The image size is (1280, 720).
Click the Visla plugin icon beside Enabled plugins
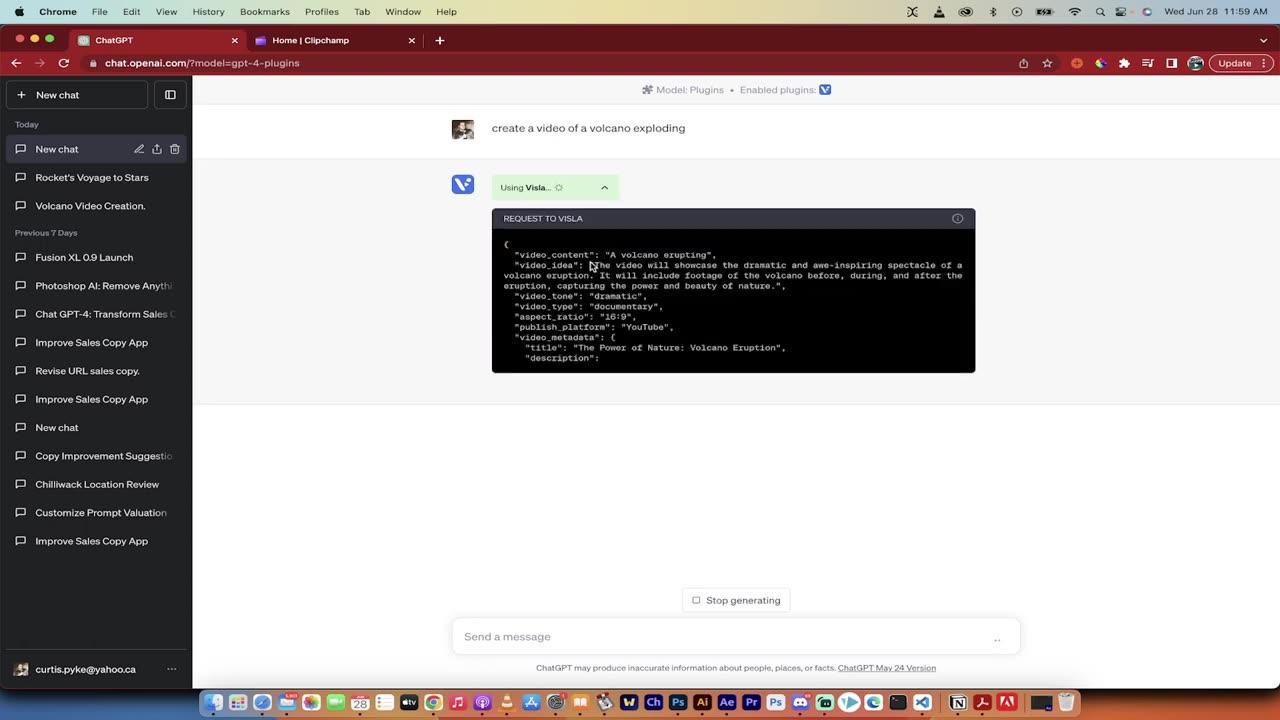(825, 90)
